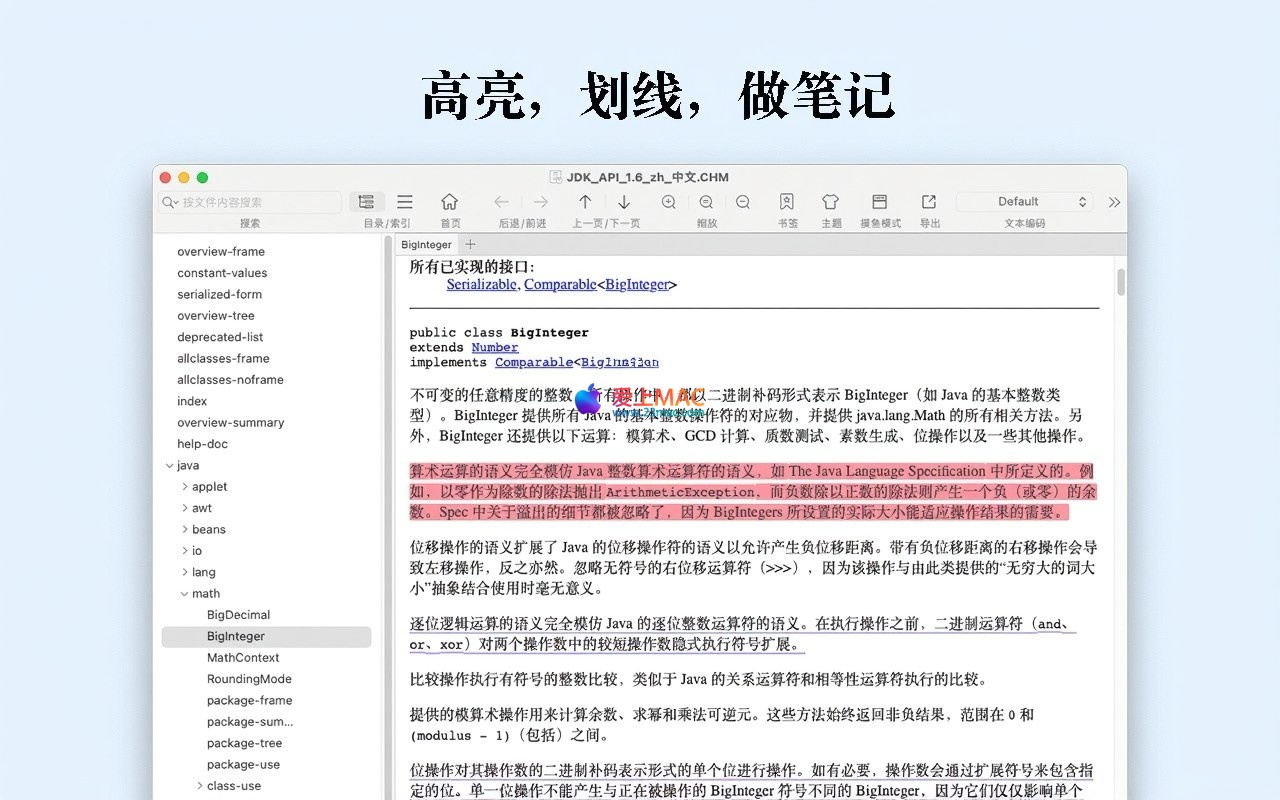Expand the class-use tree node

click(200, 786)
